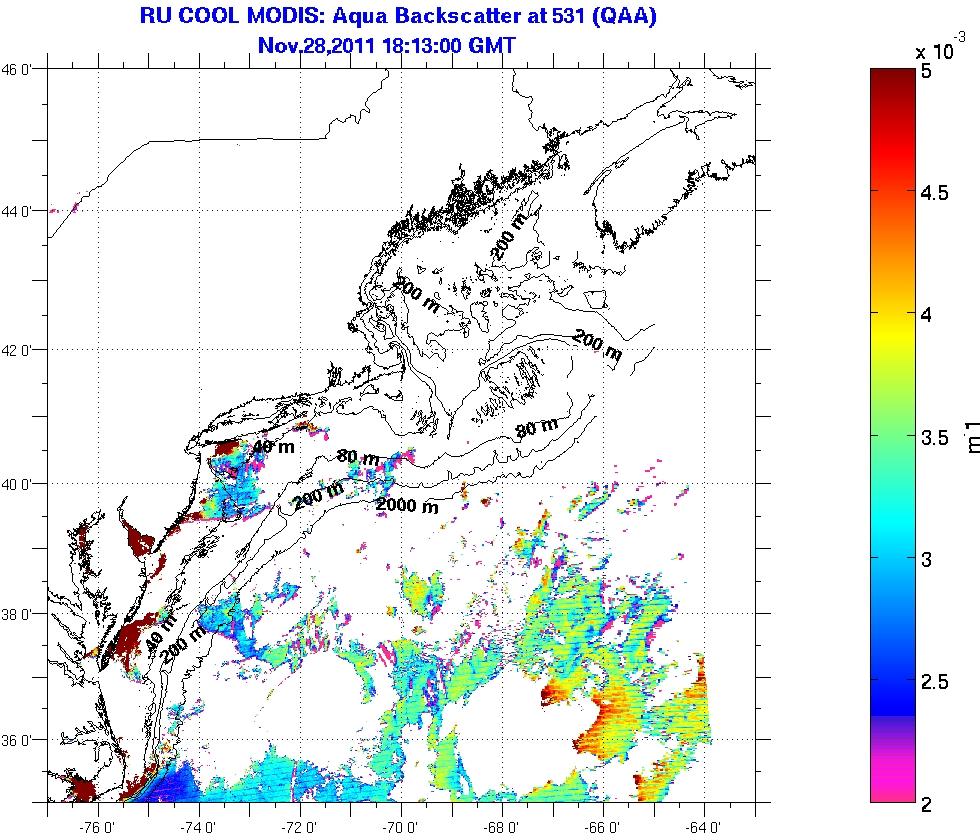Click the longitude label "-64 0'"

(x=704, y=828)
